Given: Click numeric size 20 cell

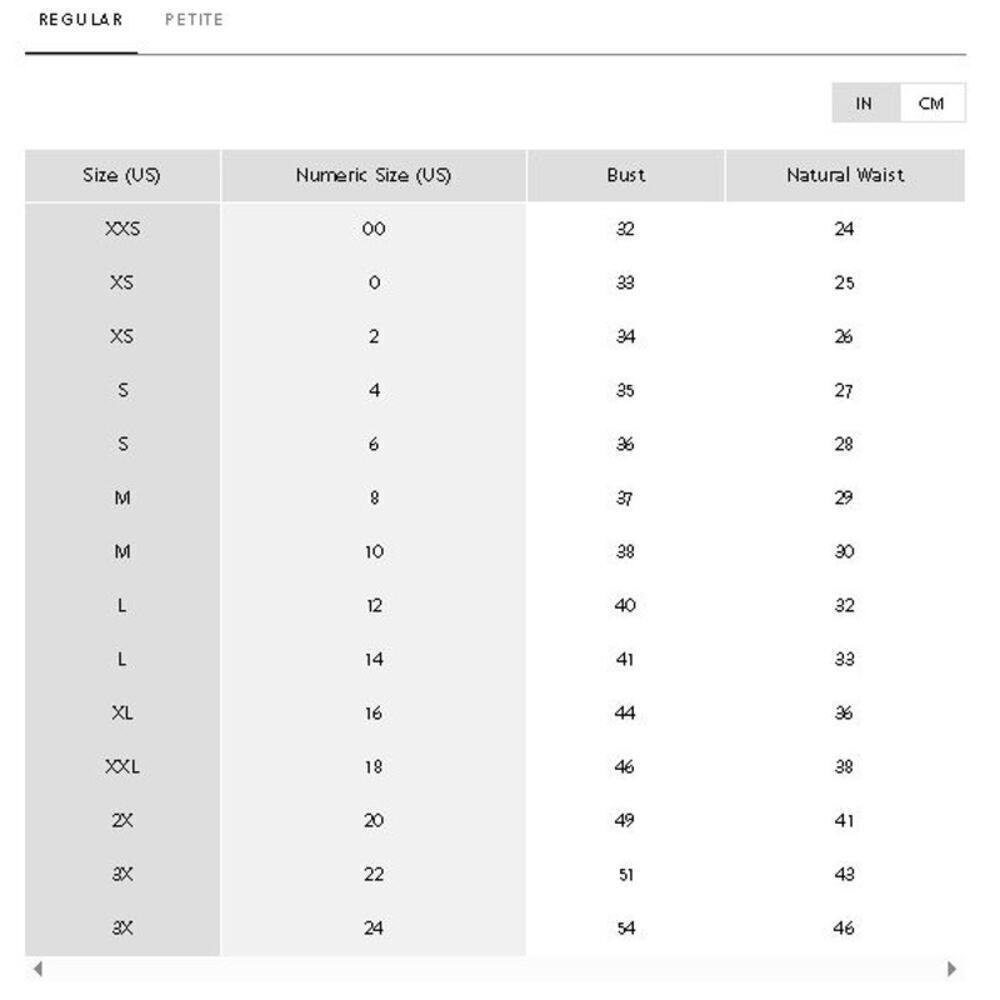Looking at the screenshot, I should (374, 820).
